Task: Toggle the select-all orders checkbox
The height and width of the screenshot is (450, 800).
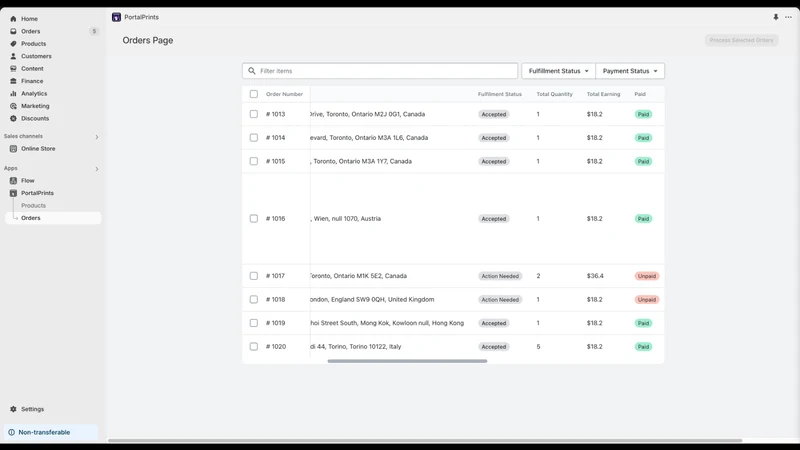Action: [254, 94]
